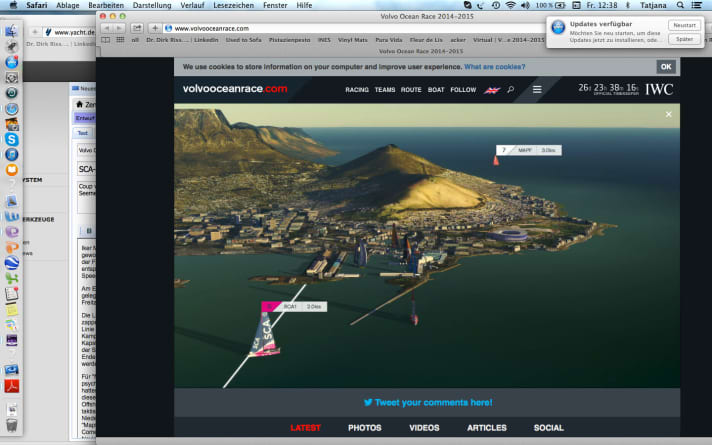Follow the 'What are cookies?' link
Screen dimensions: 712x445
coord(494,67)
